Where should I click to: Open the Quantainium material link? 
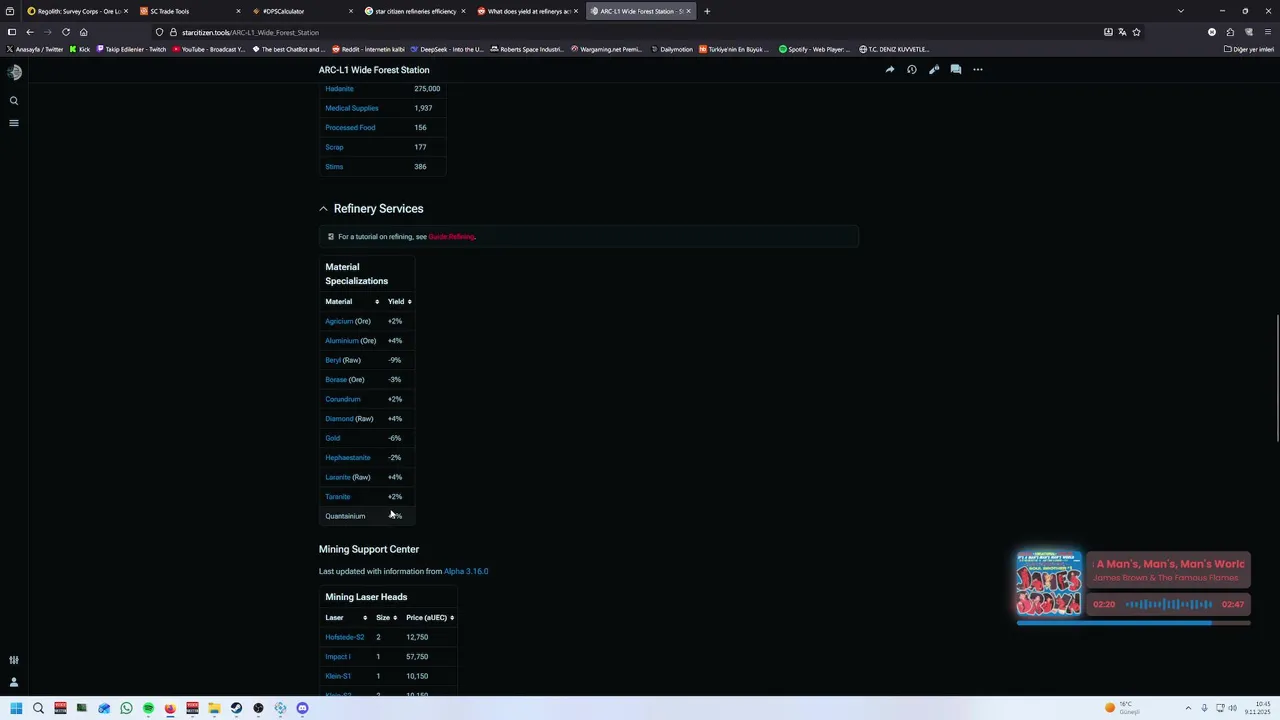pyautogui.click(x=345, y=516)
